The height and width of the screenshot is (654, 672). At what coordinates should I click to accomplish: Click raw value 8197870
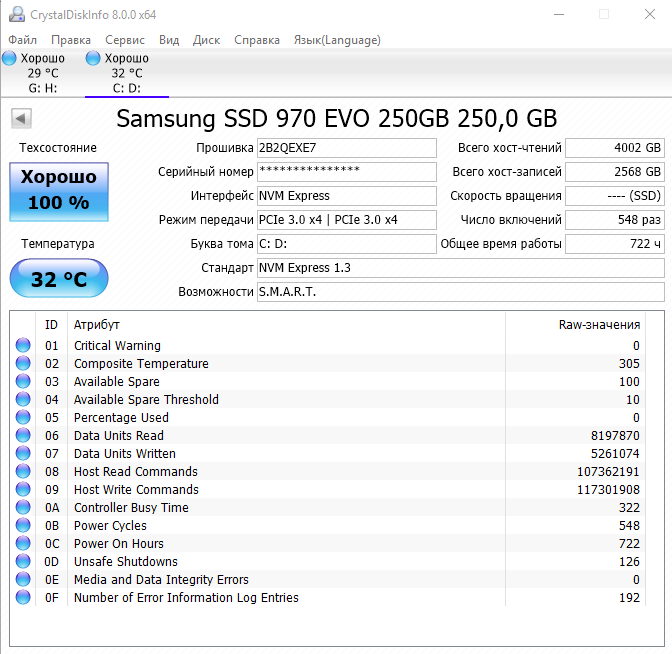[615, 435]
